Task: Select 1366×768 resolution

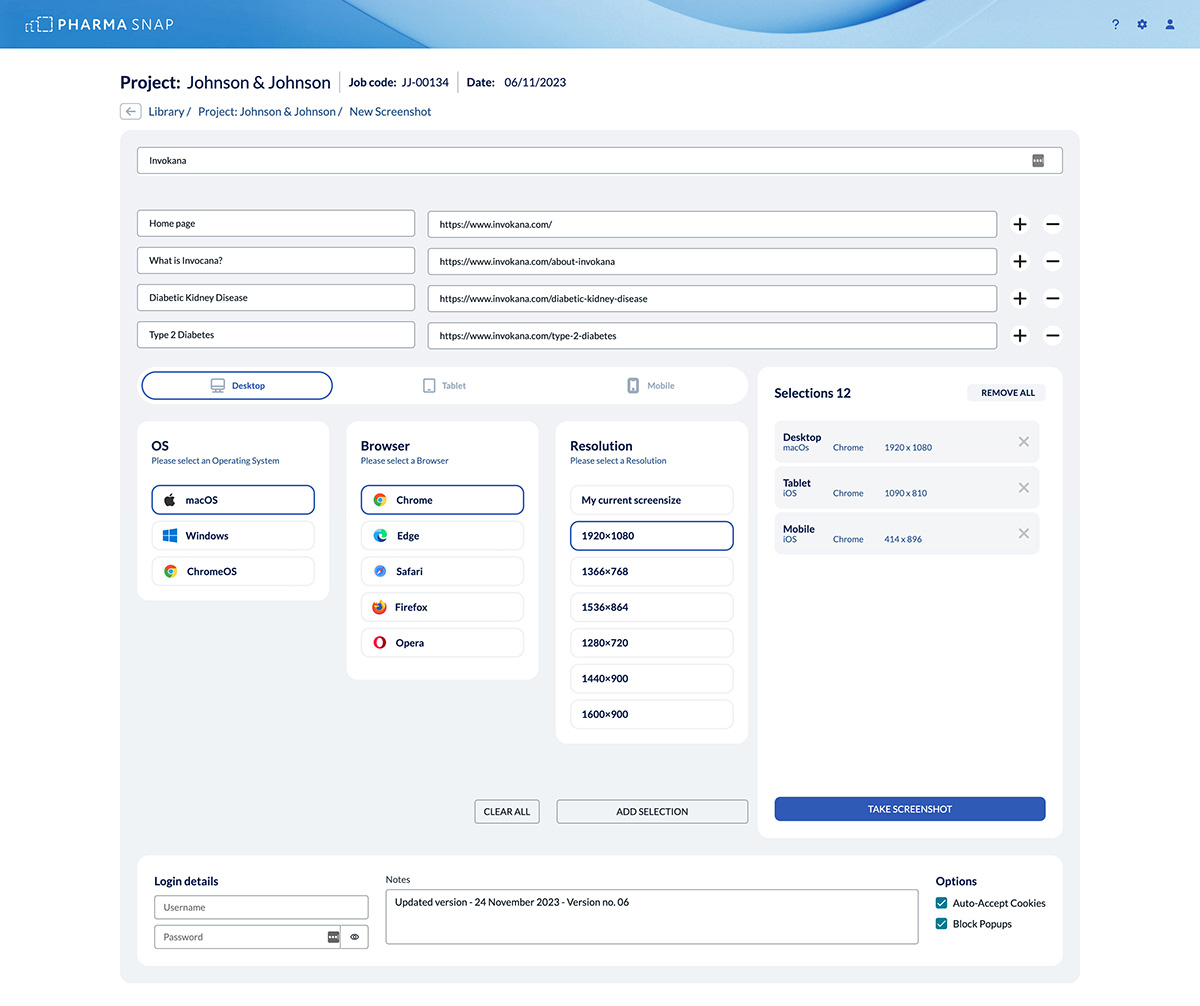Action: (652, 572)
